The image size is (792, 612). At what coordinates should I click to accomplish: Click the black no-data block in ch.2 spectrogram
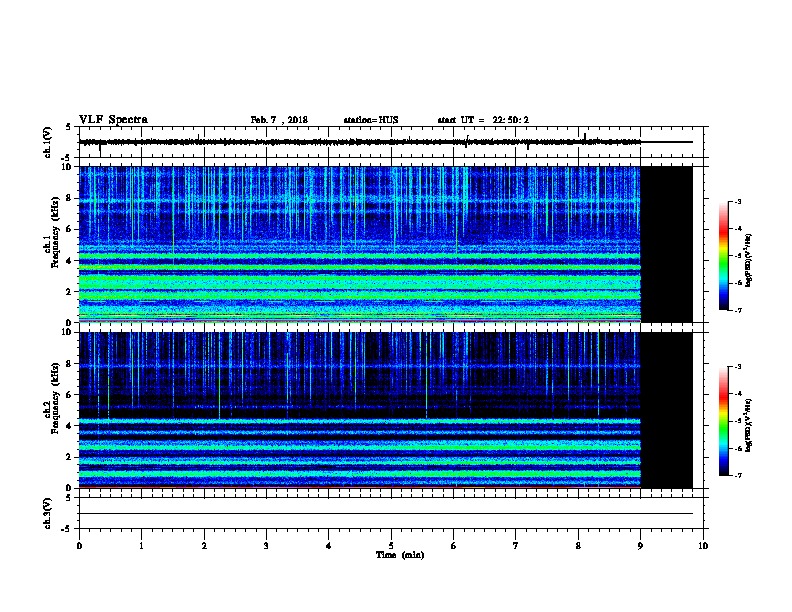pyautogui.click(x=667, y=410)
